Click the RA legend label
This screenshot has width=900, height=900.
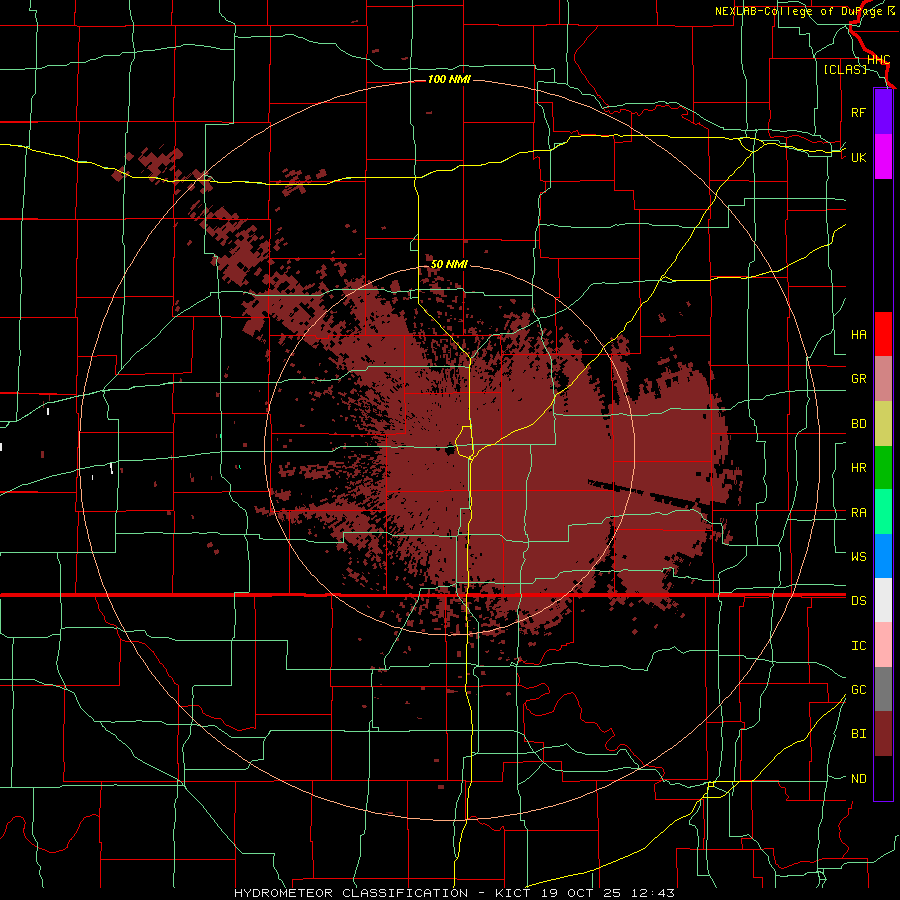coord(858,512)
